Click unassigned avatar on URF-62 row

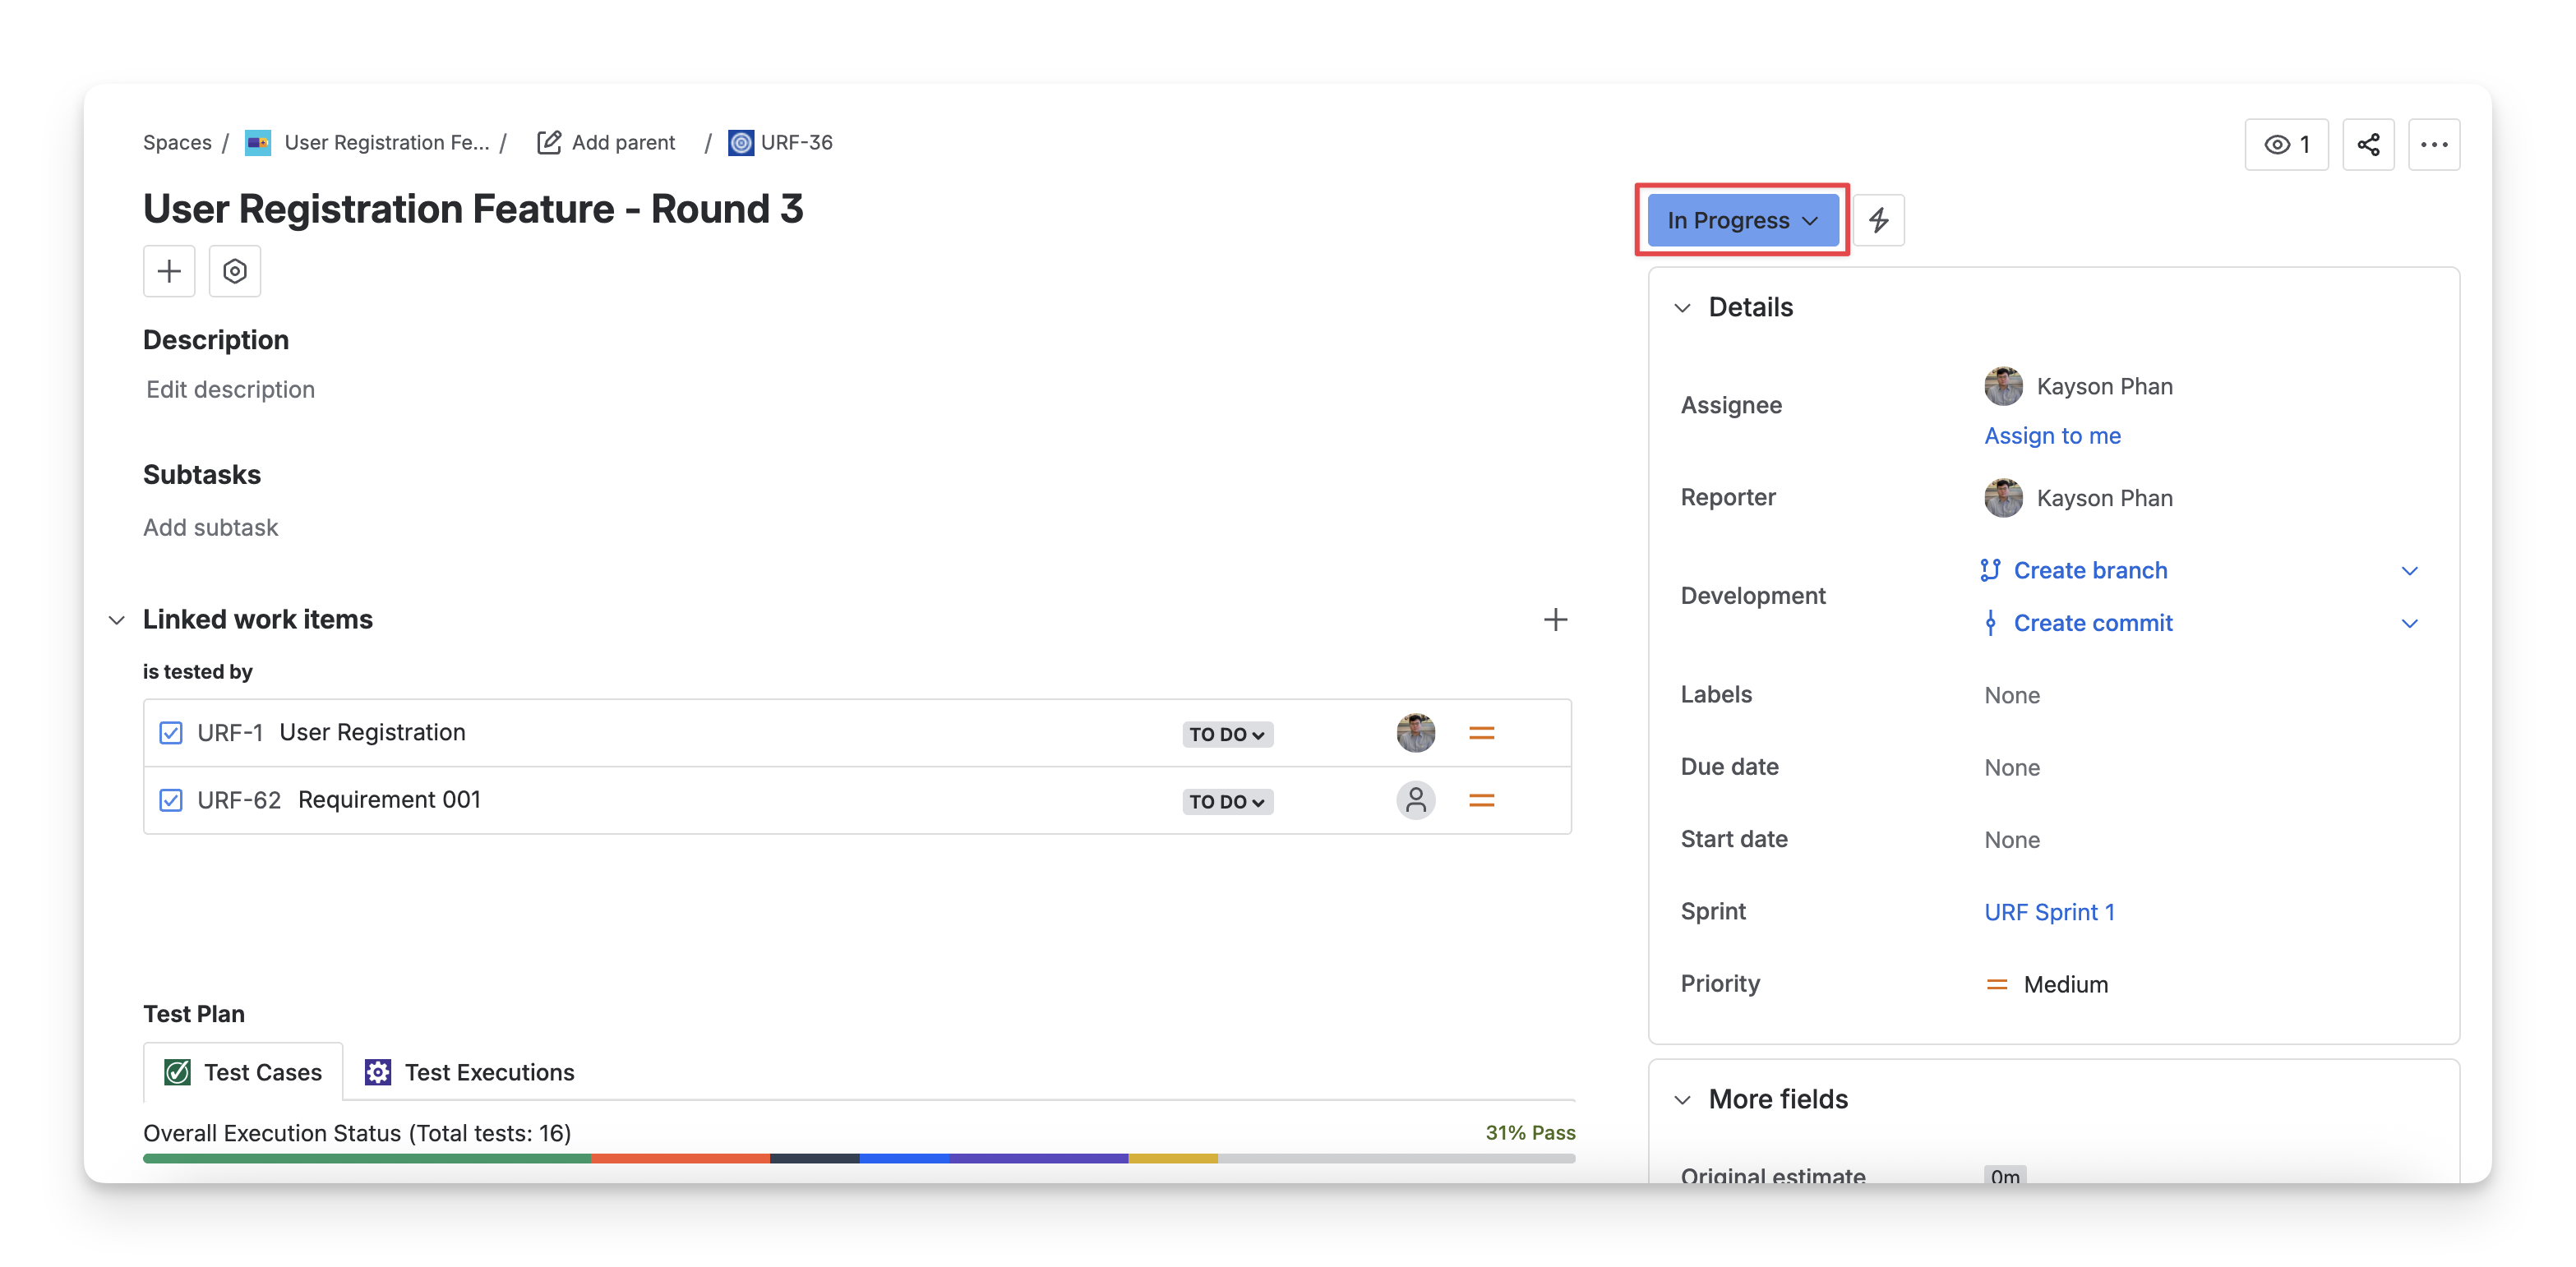click(1415, 800)
